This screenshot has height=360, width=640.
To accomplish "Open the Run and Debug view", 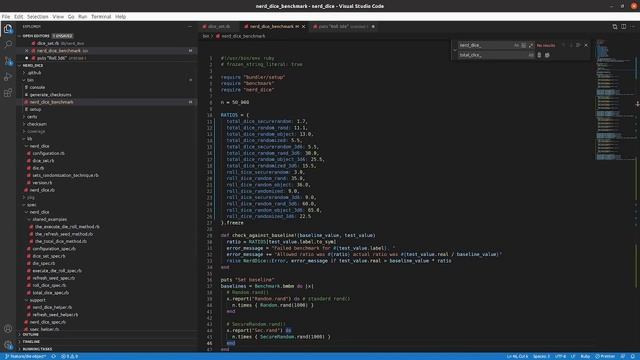I will 8,77.
